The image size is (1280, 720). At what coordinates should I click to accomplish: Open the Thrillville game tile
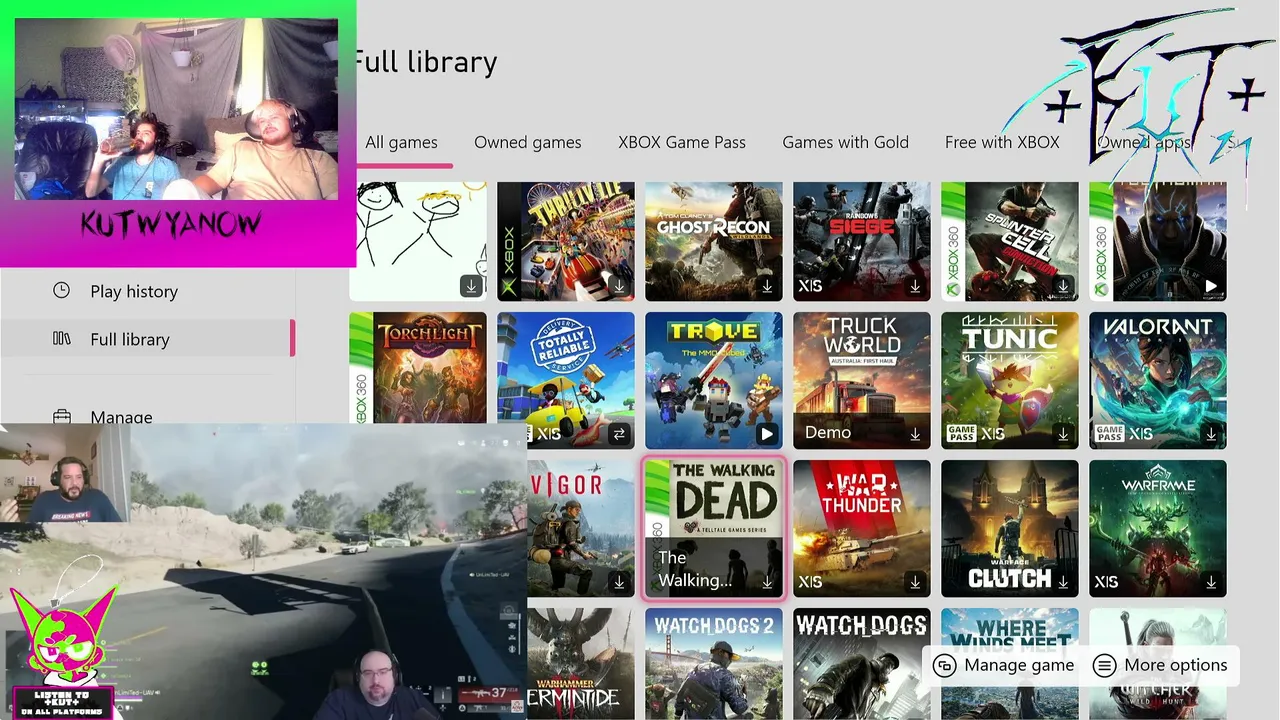coord(566,241)
